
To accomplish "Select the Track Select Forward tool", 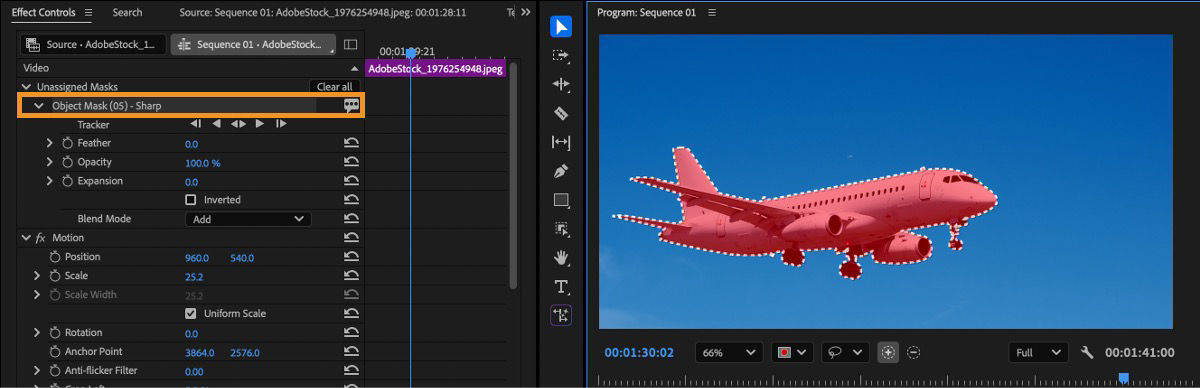I will (x=561, y=56).
